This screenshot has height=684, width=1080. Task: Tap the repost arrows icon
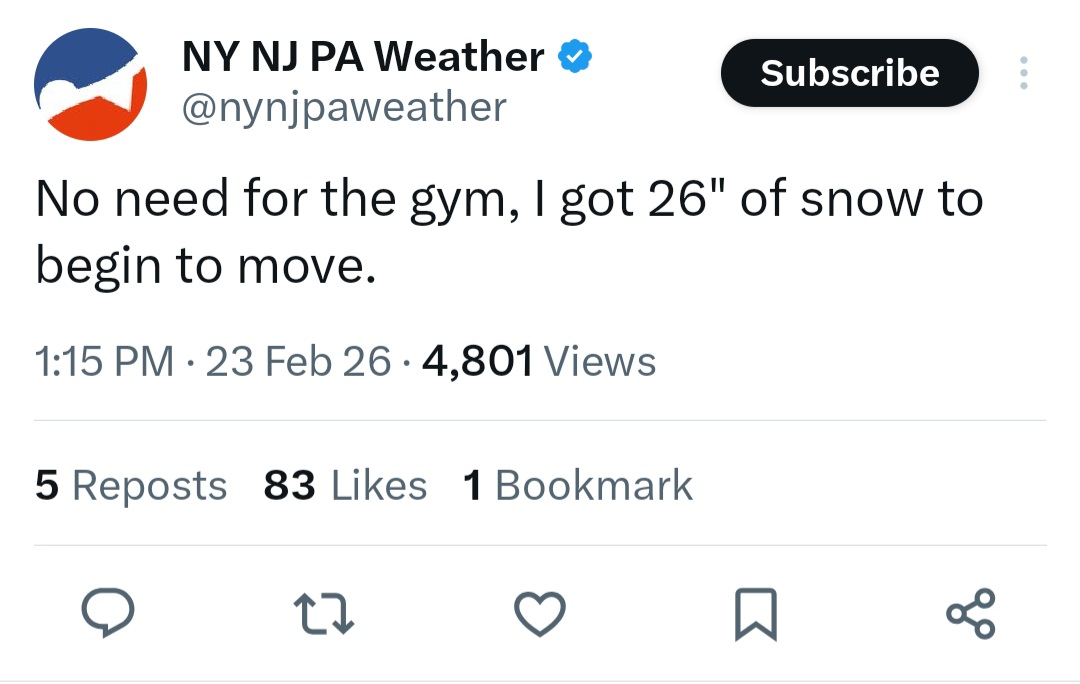pos(322,613)
